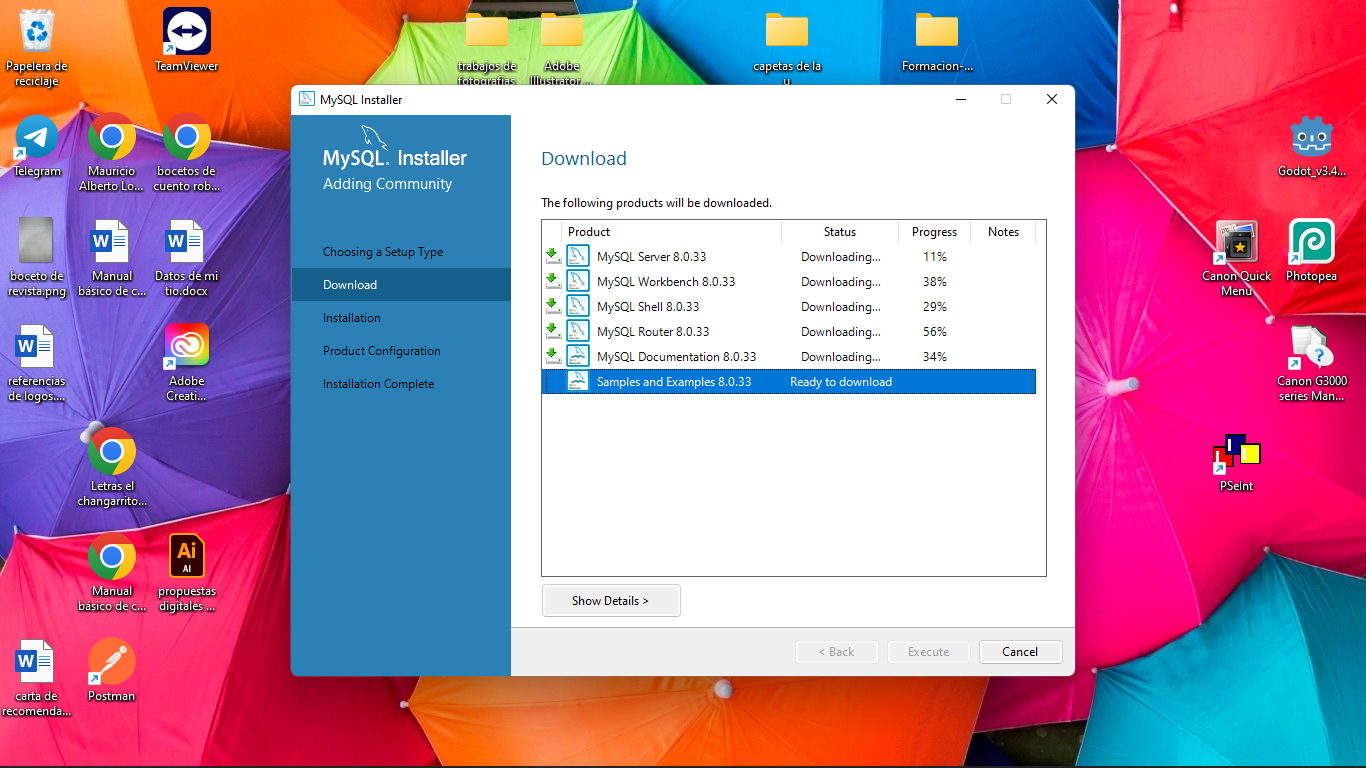Open the Canon G3000 series Manual shortcut
Viewport: 1366px width, 768px height.
pos(1312,362)
